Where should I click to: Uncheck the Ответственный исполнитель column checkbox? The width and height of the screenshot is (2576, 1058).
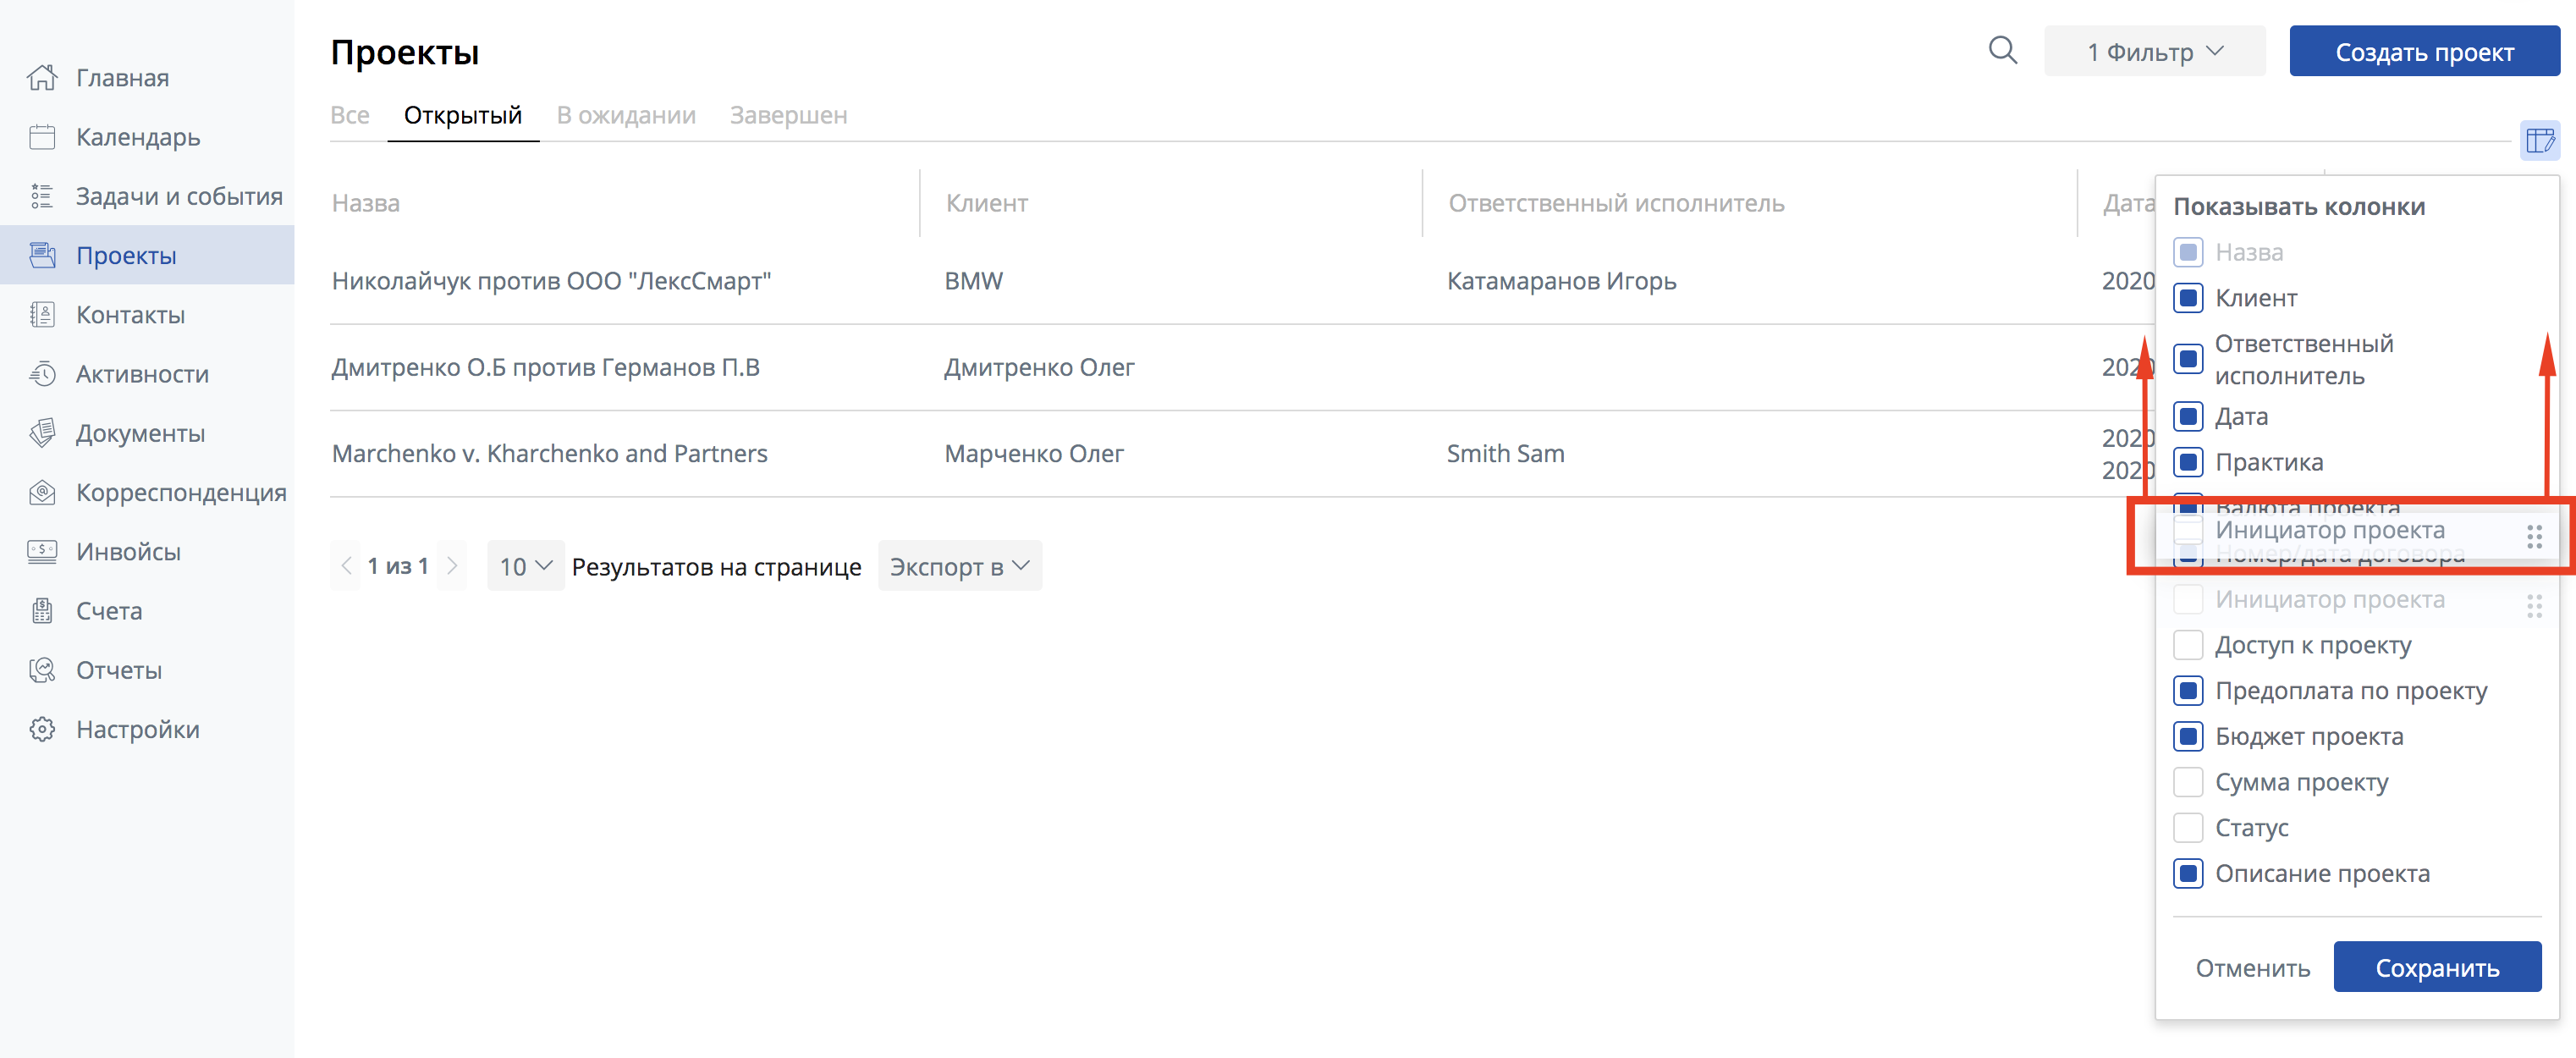click(2188, 359)
